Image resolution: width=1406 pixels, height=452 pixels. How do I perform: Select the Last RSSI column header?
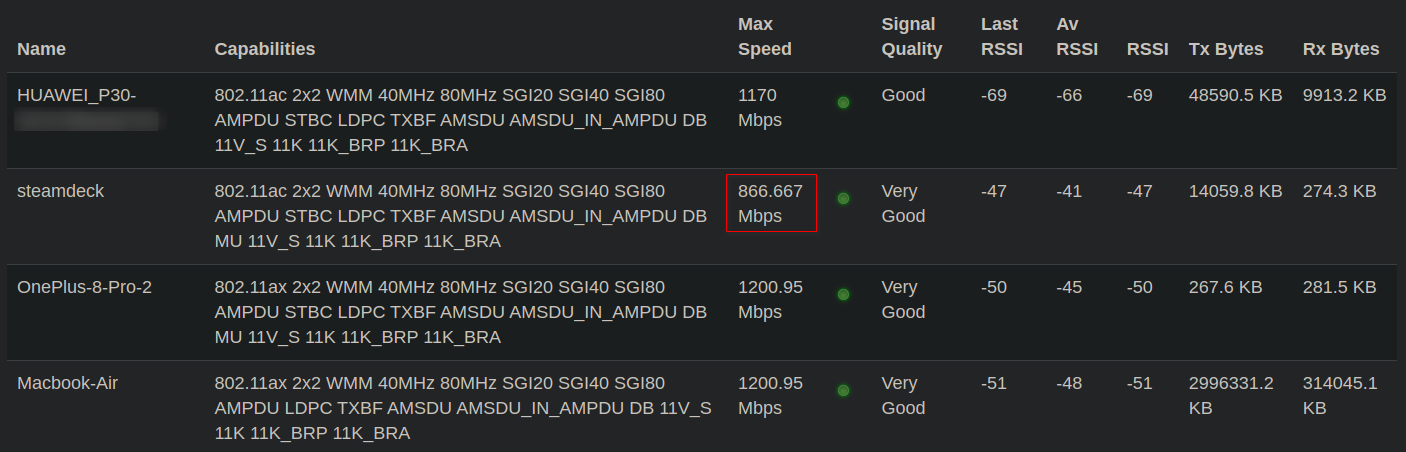(1001, 36)
